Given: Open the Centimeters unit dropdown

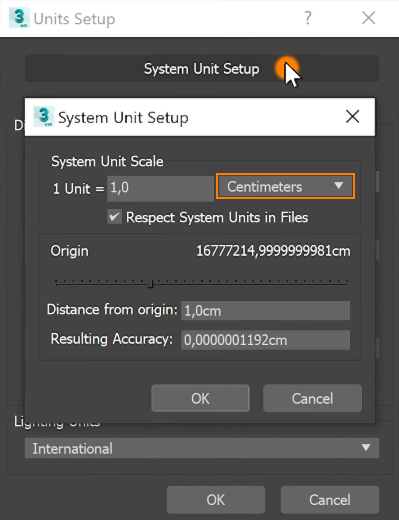Looking at the screenshot, I should 285,186.
